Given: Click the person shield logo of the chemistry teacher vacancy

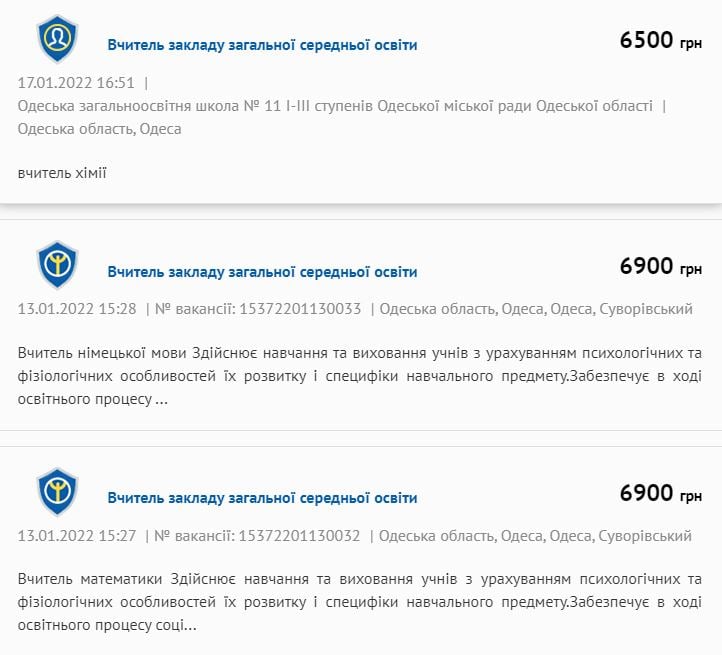Looking at the screenshot, I should 58,39.
